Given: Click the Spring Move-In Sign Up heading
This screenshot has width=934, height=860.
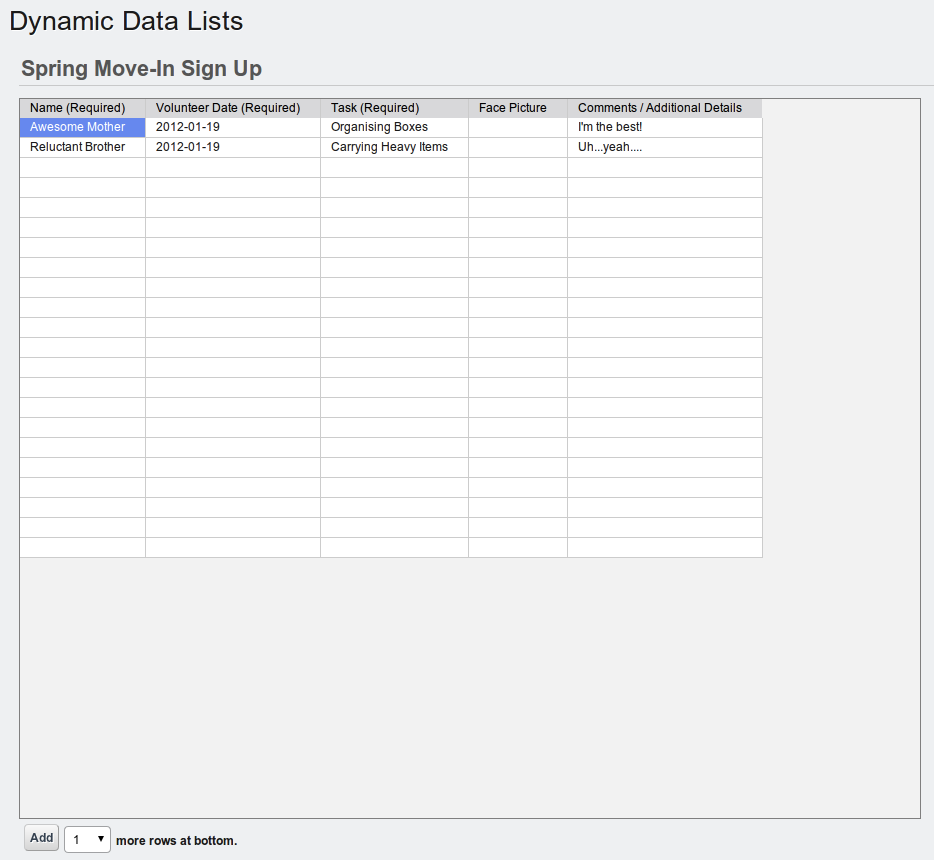Looking at the screenshot, I should pyautogui.click(x=142, y=68).
